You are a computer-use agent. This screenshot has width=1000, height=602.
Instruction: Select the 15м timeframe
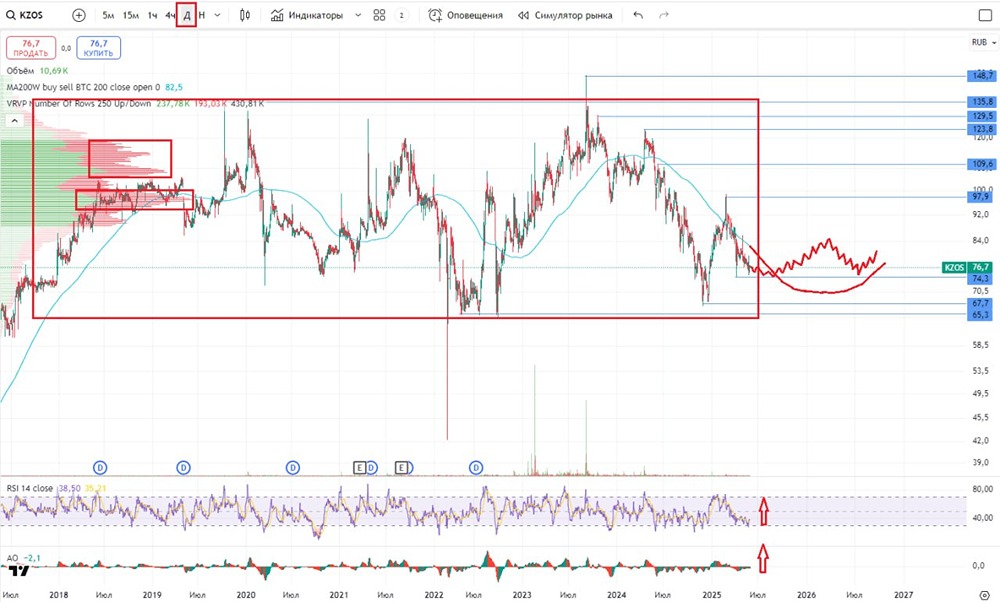[131, 15]
